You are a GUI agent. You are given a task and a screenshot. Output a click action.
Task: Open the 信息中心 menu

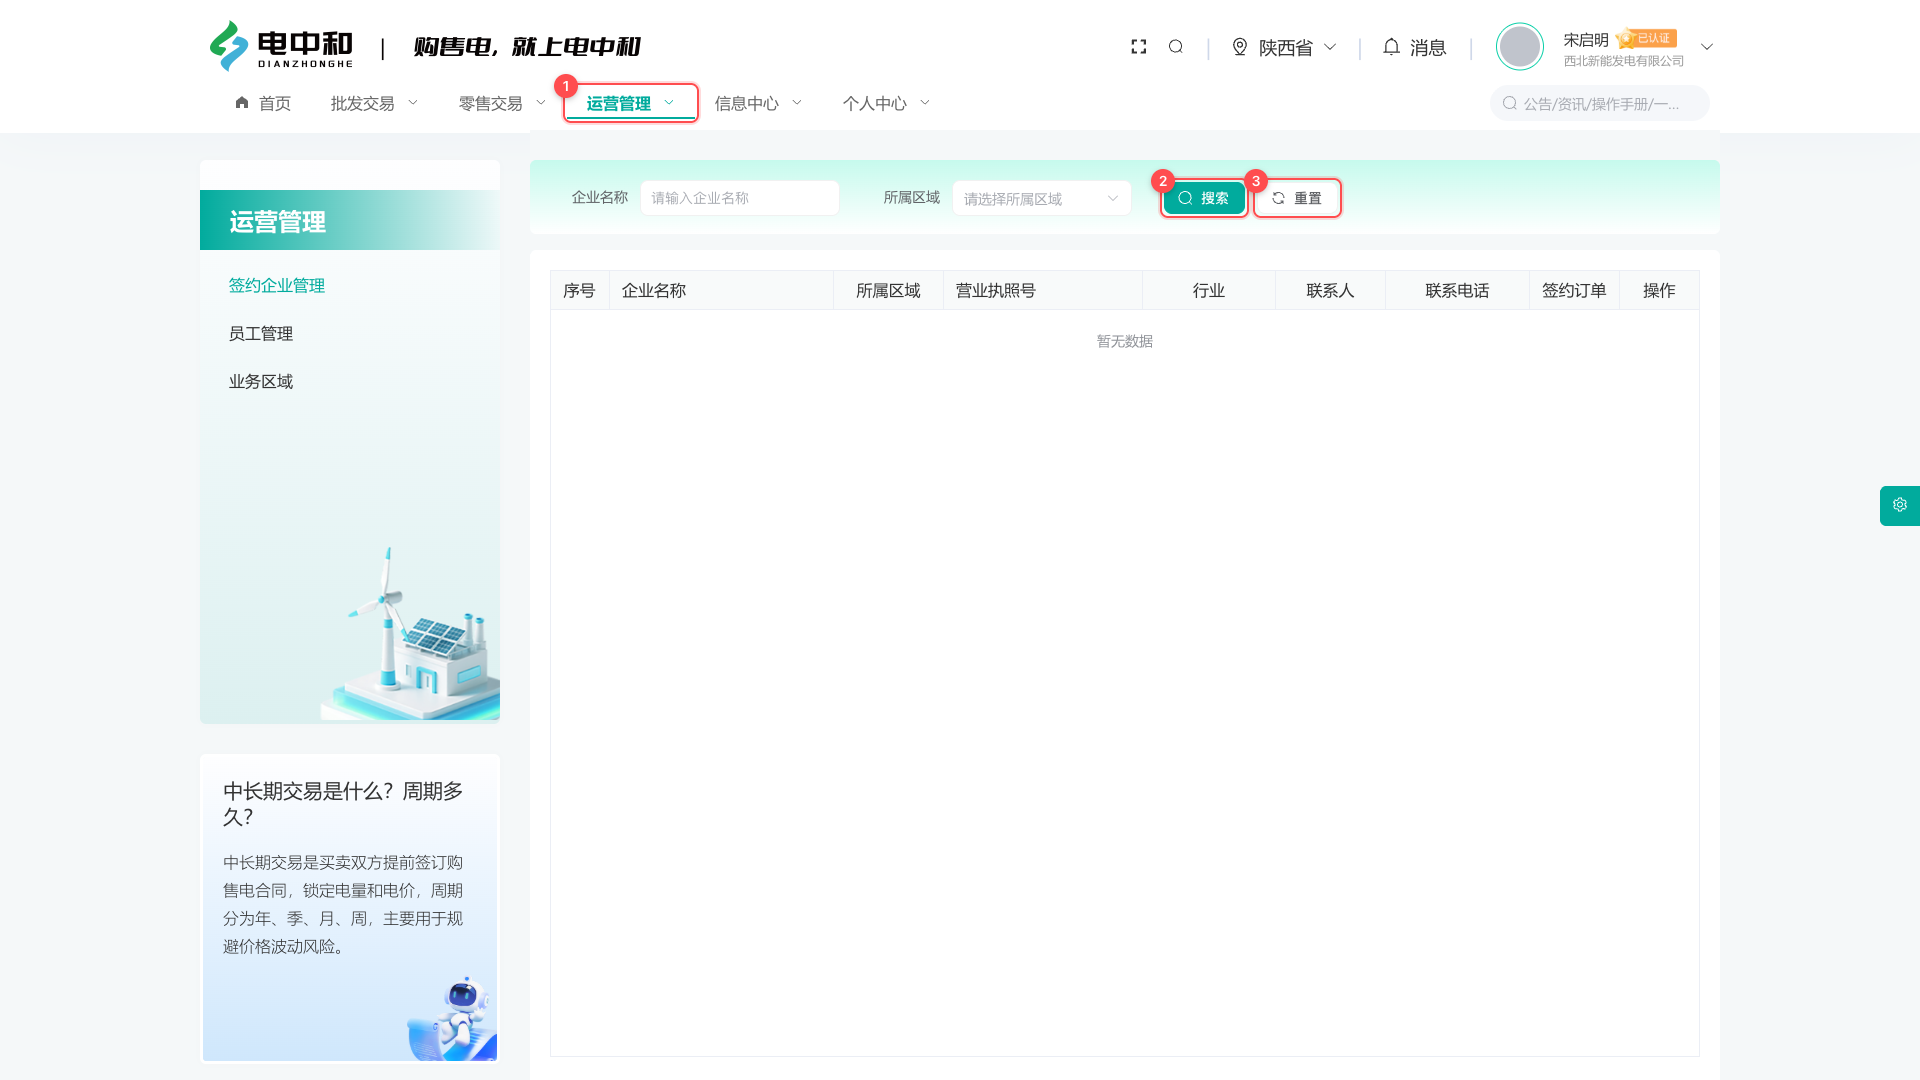tap(747, 103)
